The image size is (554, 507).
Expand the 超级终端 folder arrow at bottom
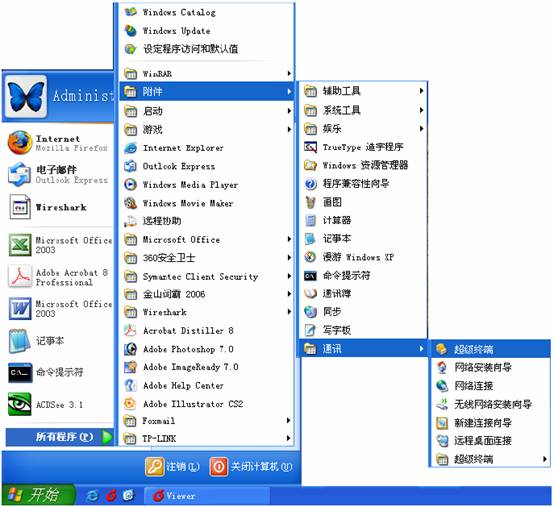(544, 459)
